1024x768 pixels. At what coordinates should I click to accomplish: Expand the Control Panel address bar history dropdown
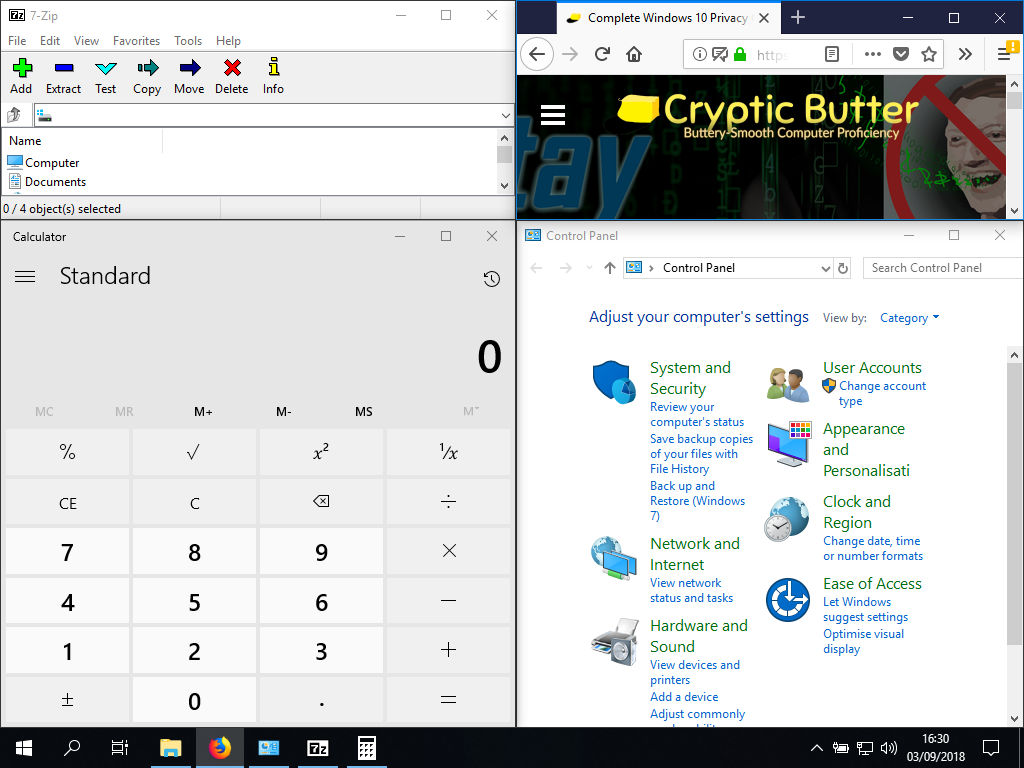point(825,268)
